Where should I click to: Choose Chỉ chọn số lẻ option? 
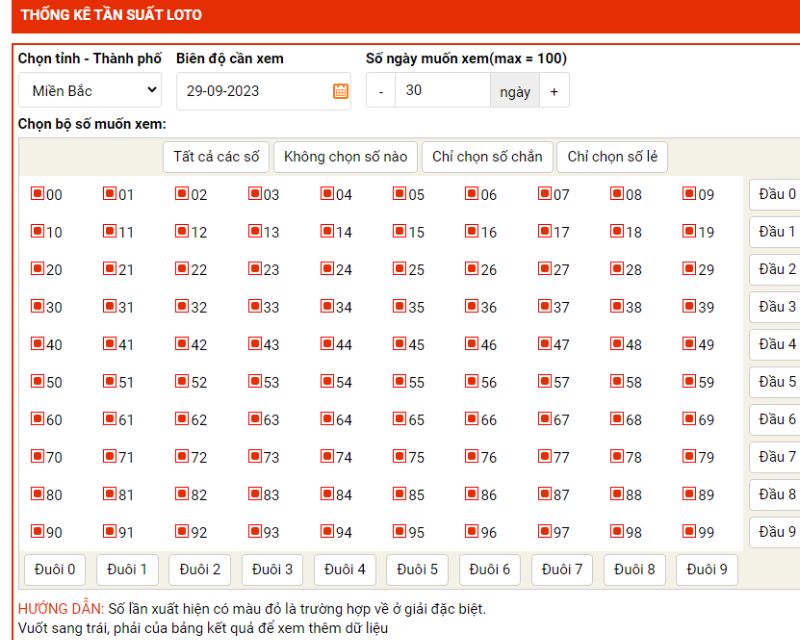point(612,157)
